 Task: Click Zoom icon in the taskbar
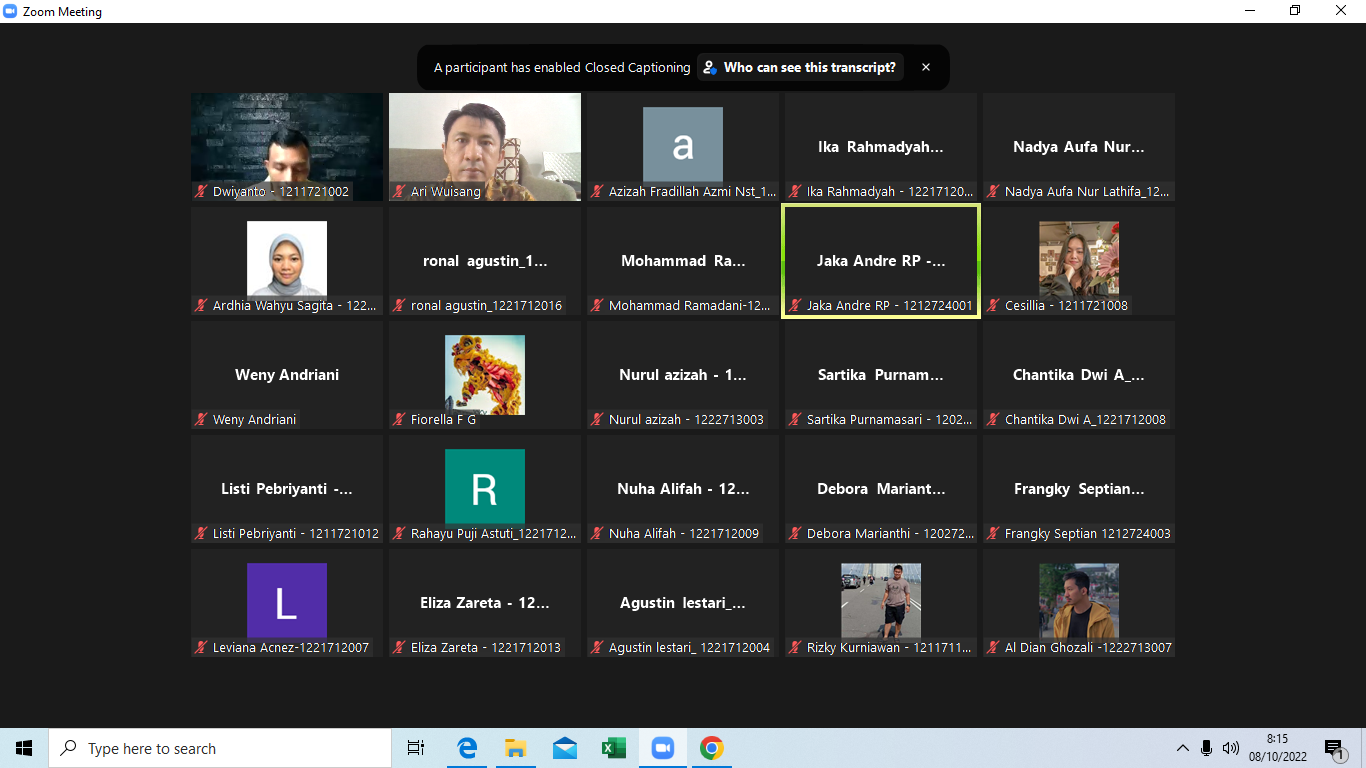[662, 748]
